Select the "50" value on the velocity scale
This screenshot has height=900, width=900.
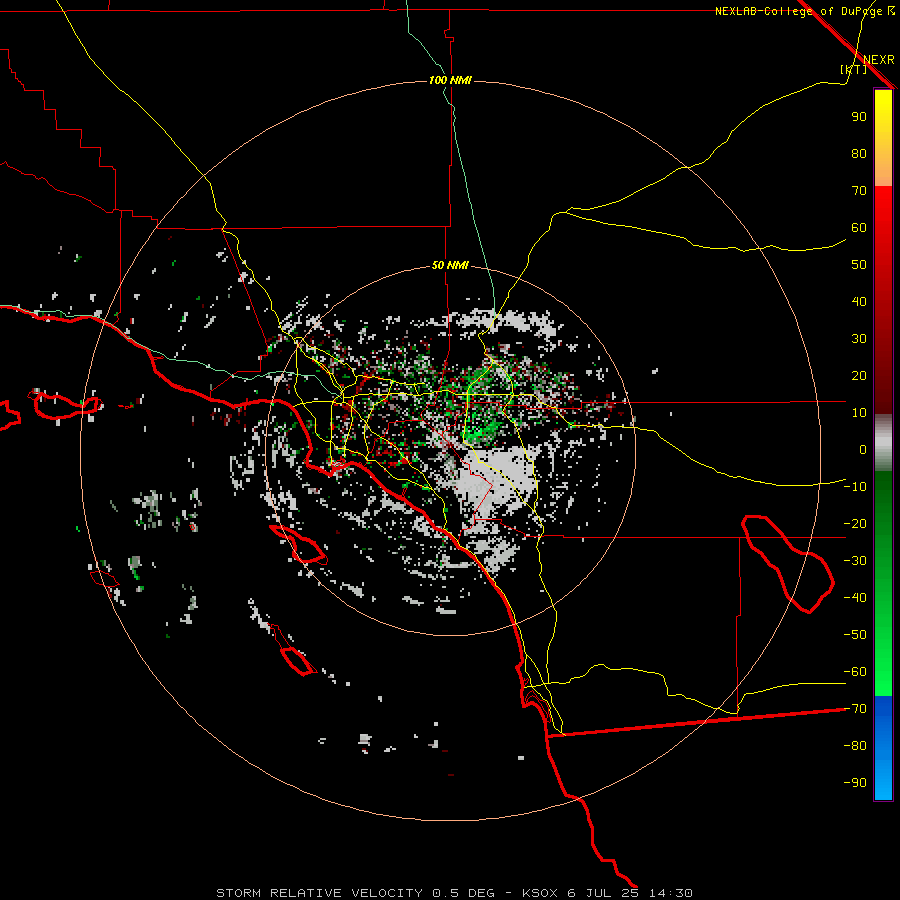[x=859, y=265]
